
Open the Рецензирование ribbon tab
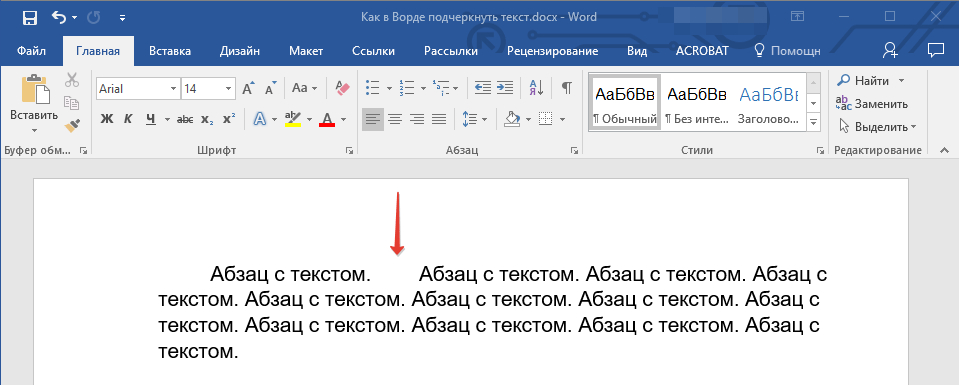coord(552,51)
